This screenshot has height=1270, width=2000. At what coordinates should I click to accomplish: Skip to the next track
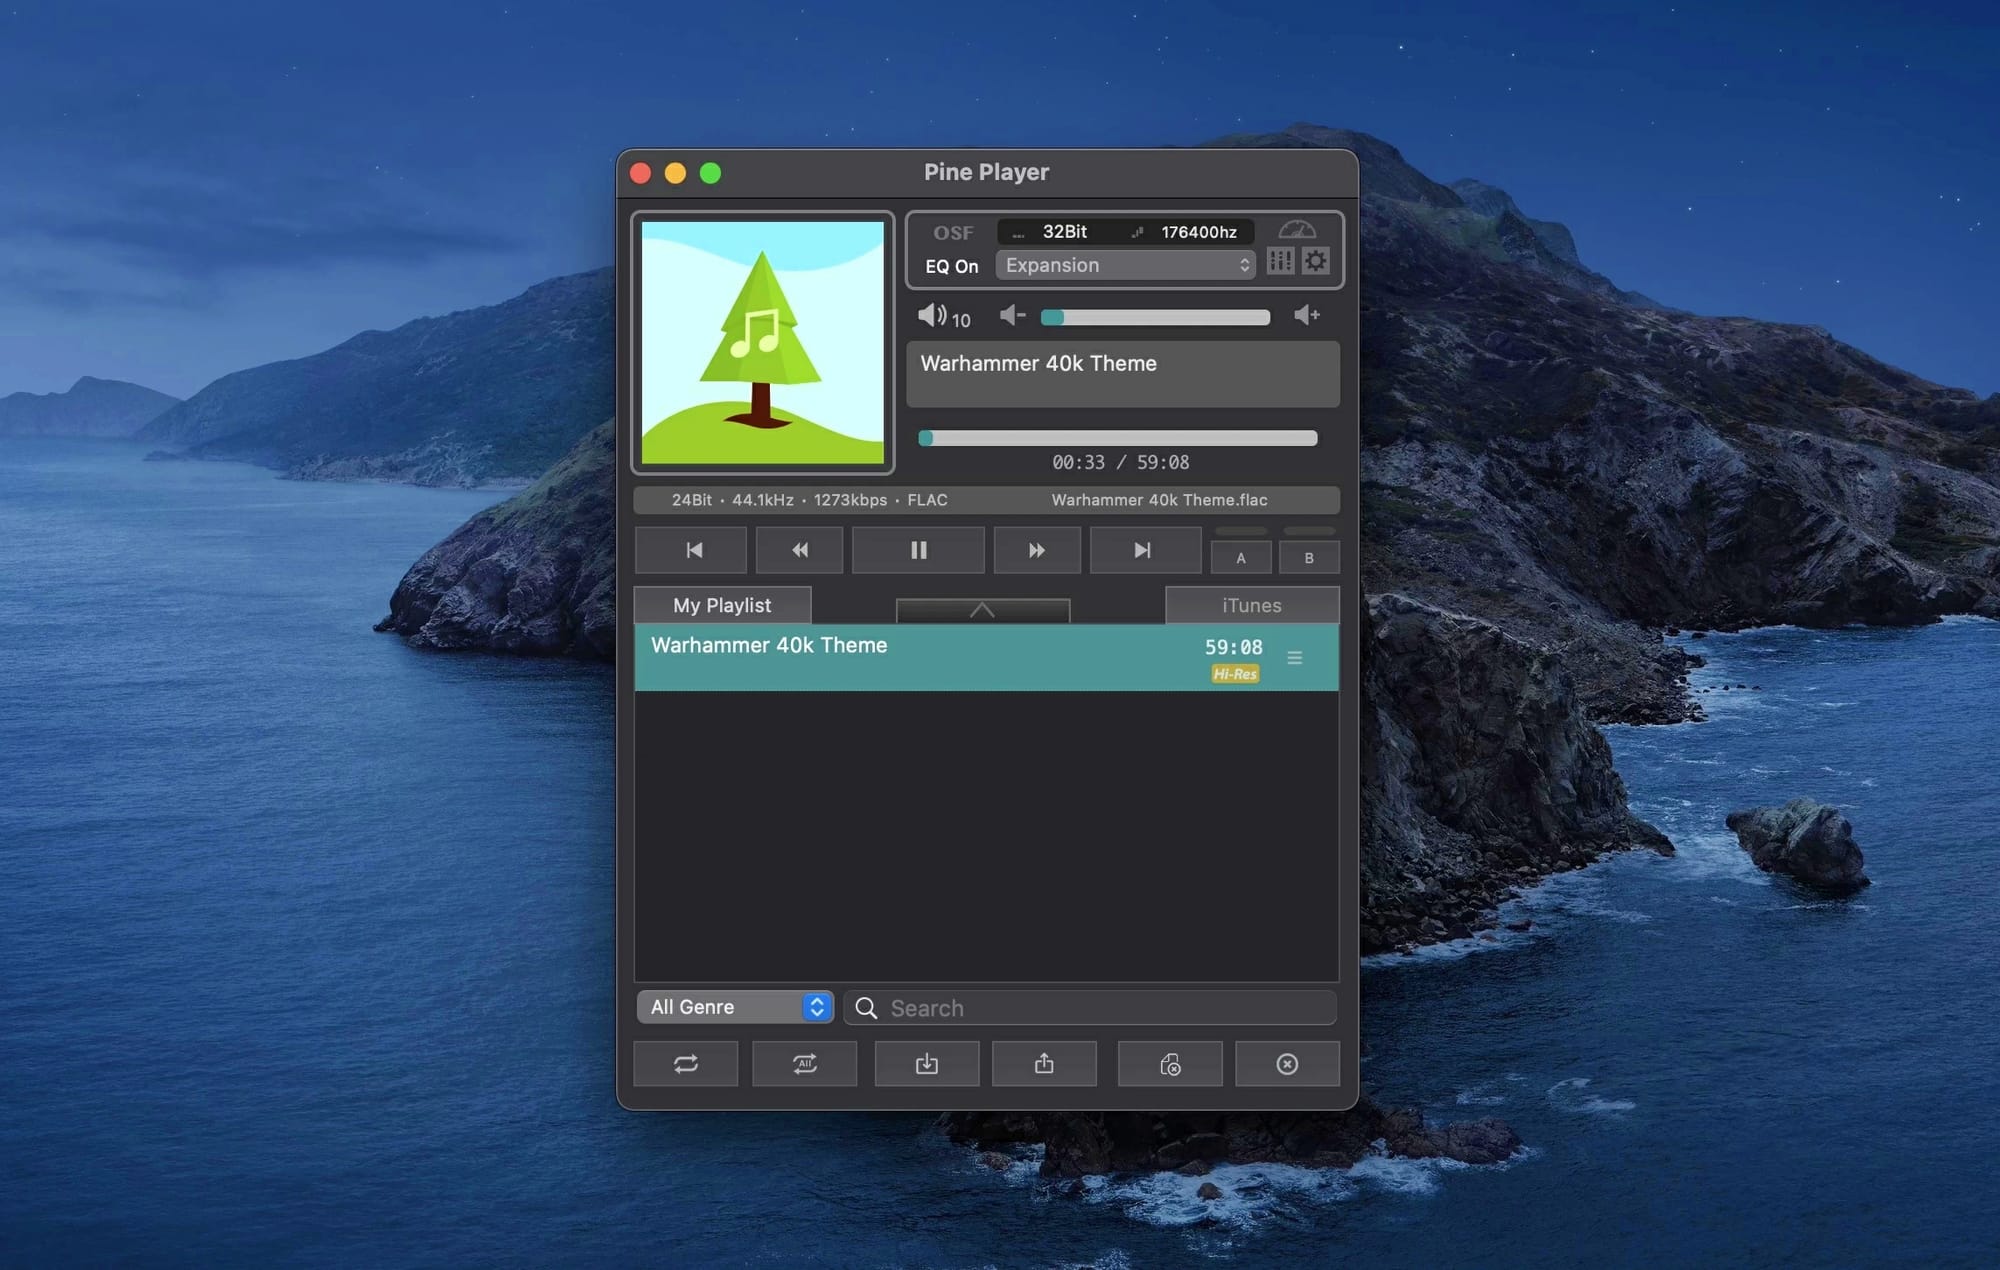pyautogui.click(x=1144, y=550)
